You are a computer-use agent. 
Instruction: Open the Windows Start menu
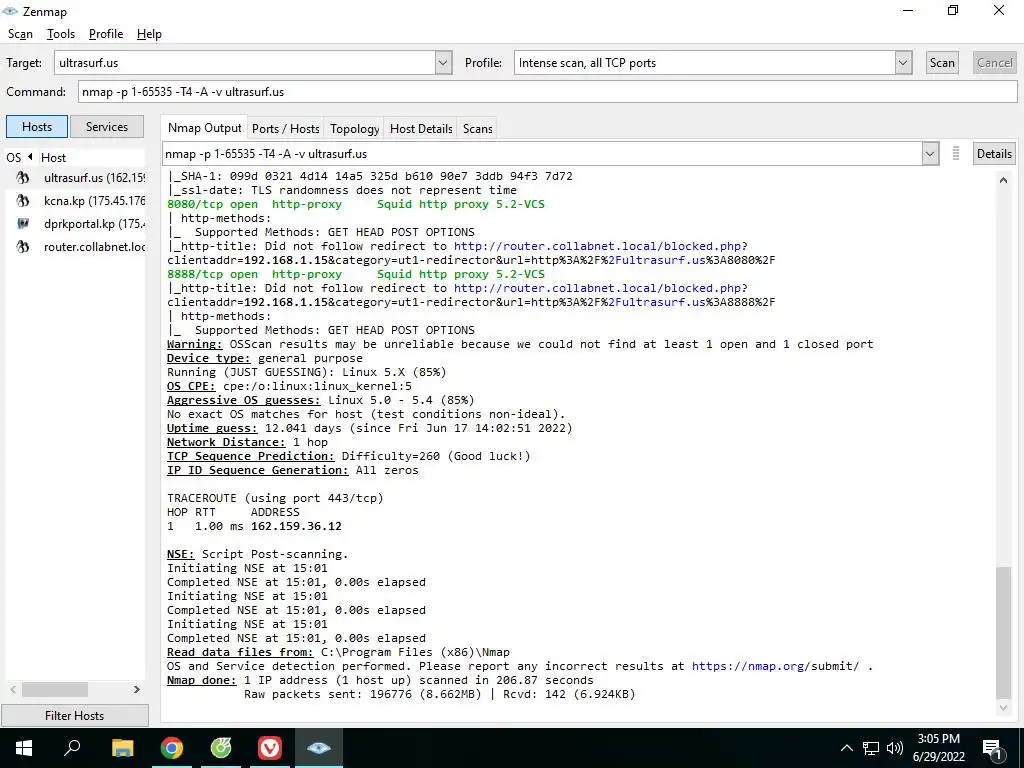click(x=24, y=748)
